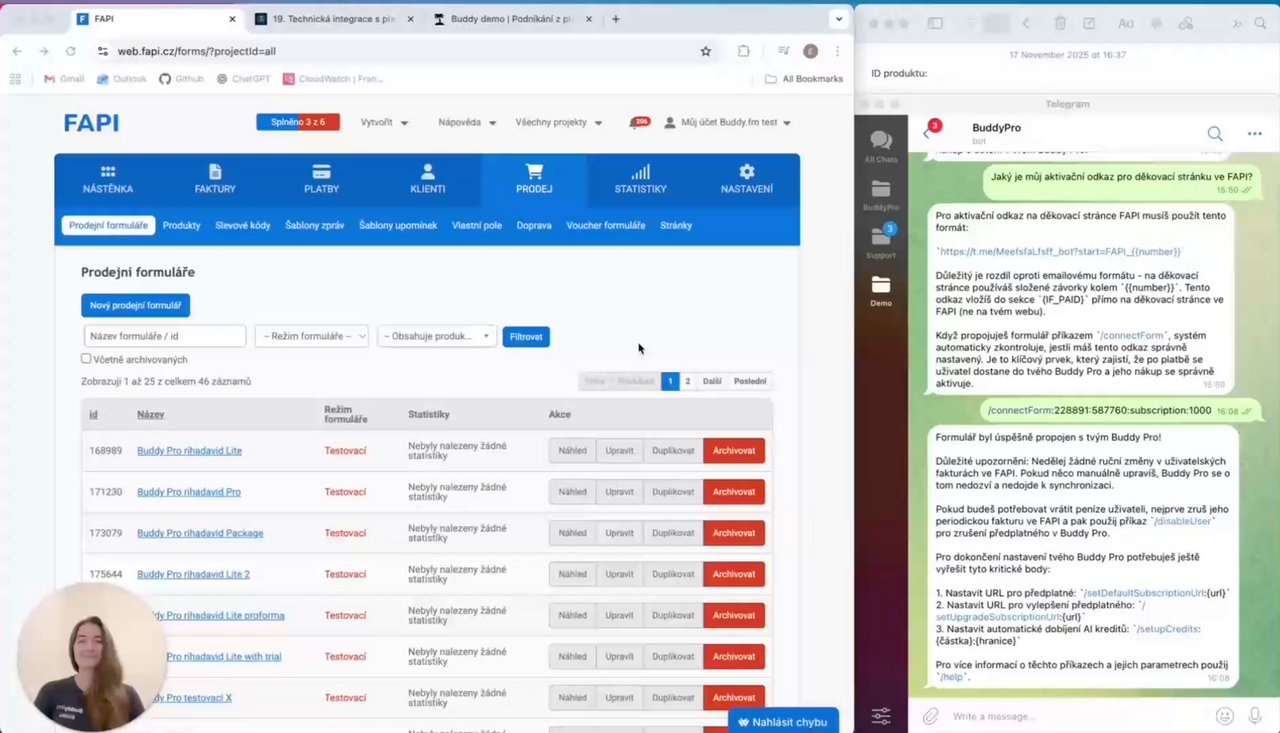Viewport: 1280px width, 733px height.
Task: Open the /help command link in Telegram
Action: 952,677
